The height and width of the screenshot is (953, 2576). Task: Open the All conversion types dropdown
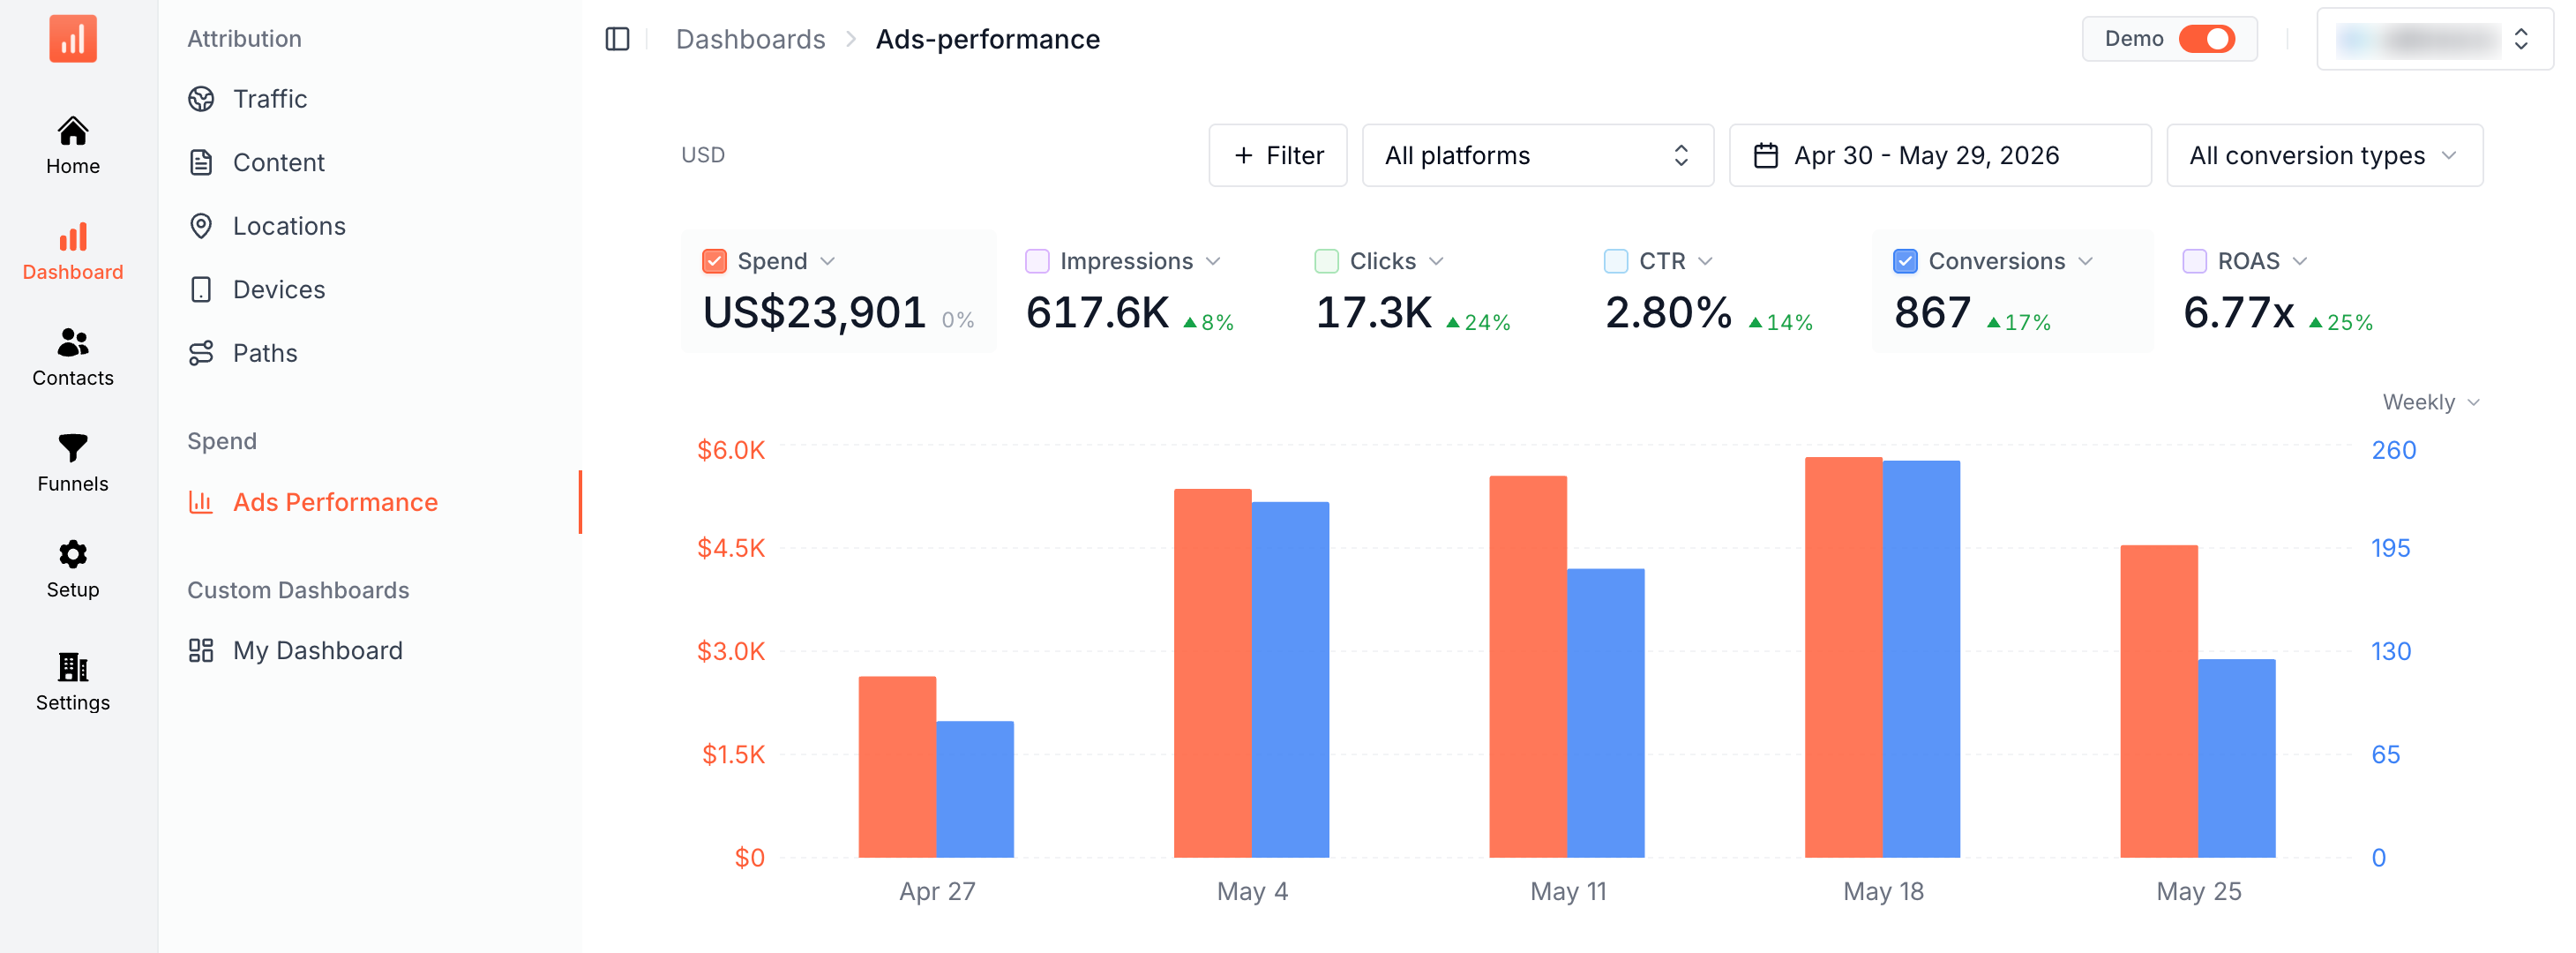(2323, 156)
